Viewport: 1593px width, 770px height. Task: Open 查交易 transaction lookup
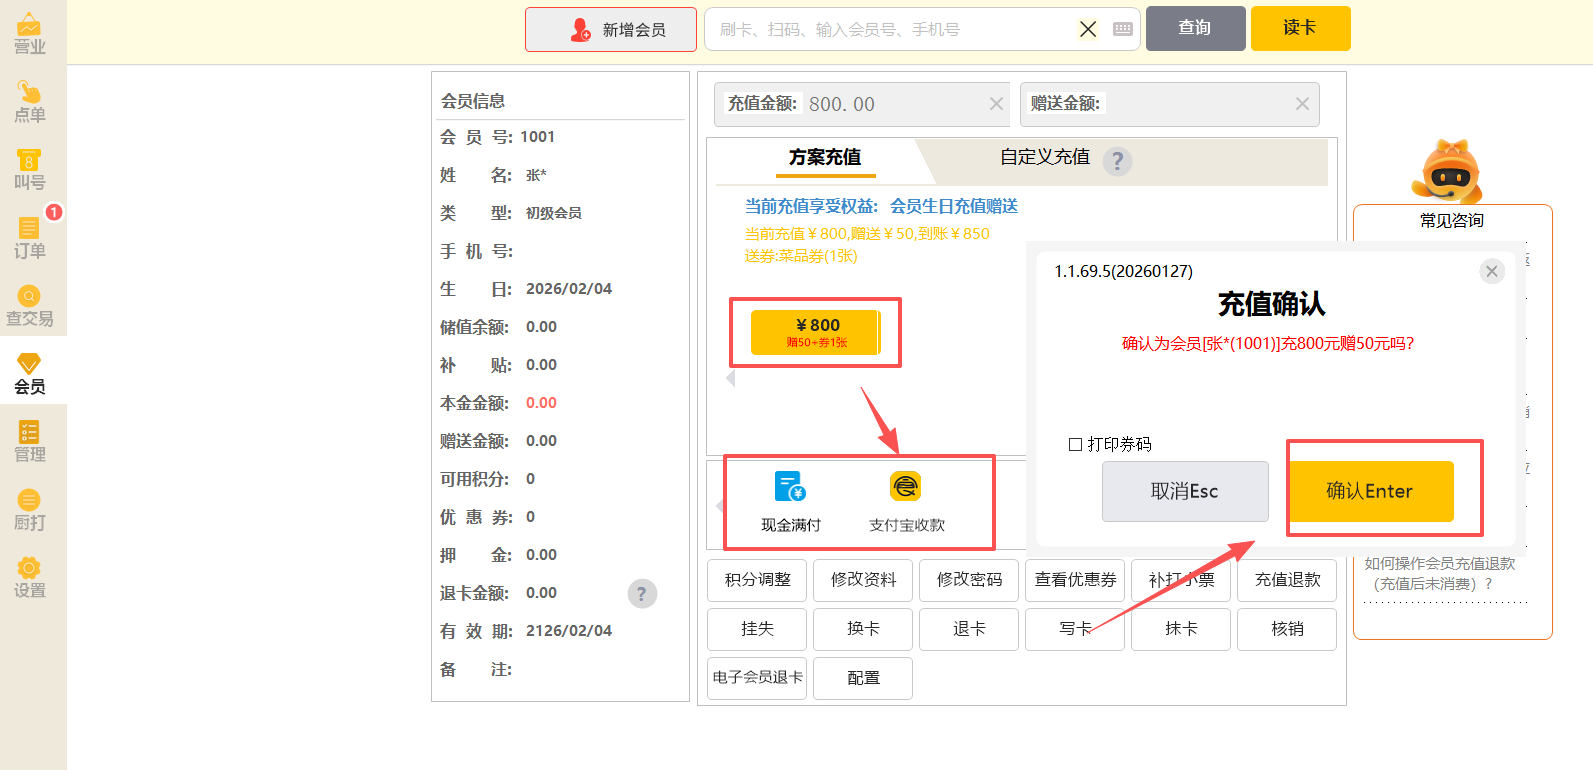point(30,306)
